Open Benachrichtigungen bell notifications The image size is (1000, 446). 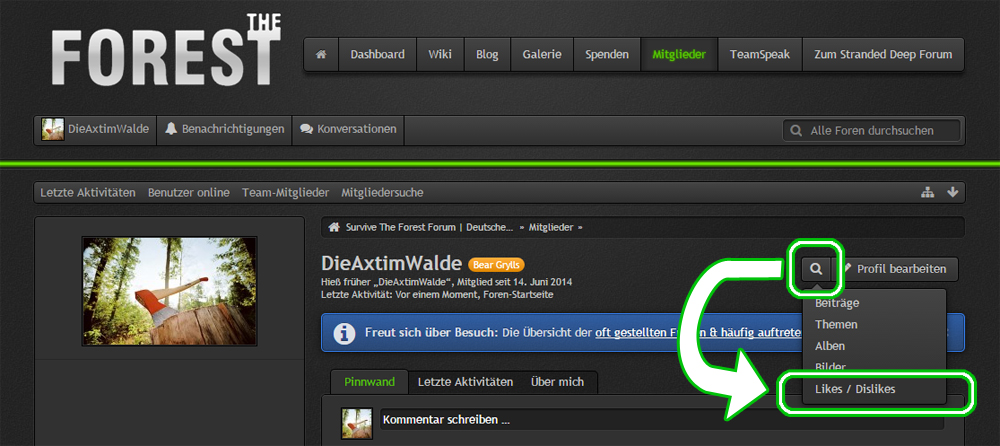tap(224, 129)
